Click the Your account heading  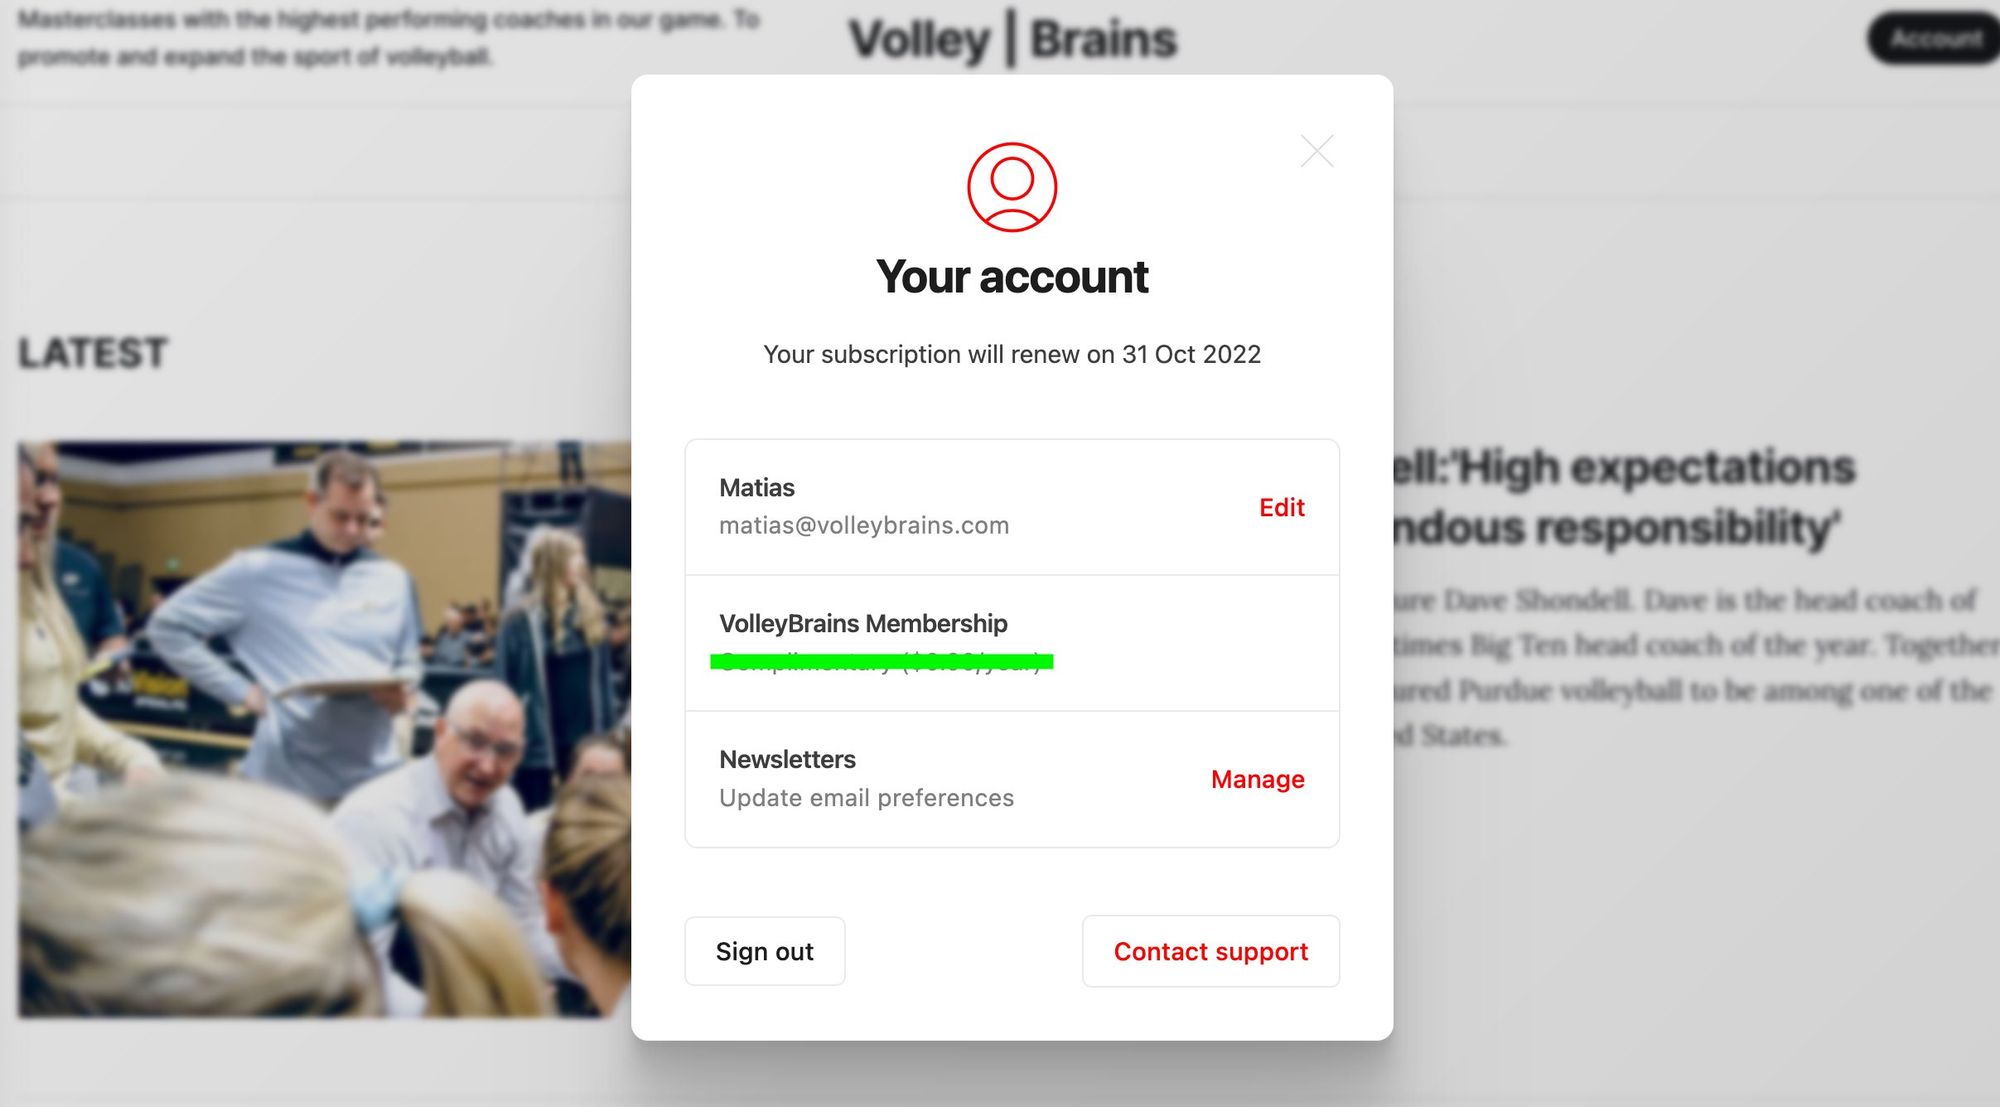tap(1012, 277)
